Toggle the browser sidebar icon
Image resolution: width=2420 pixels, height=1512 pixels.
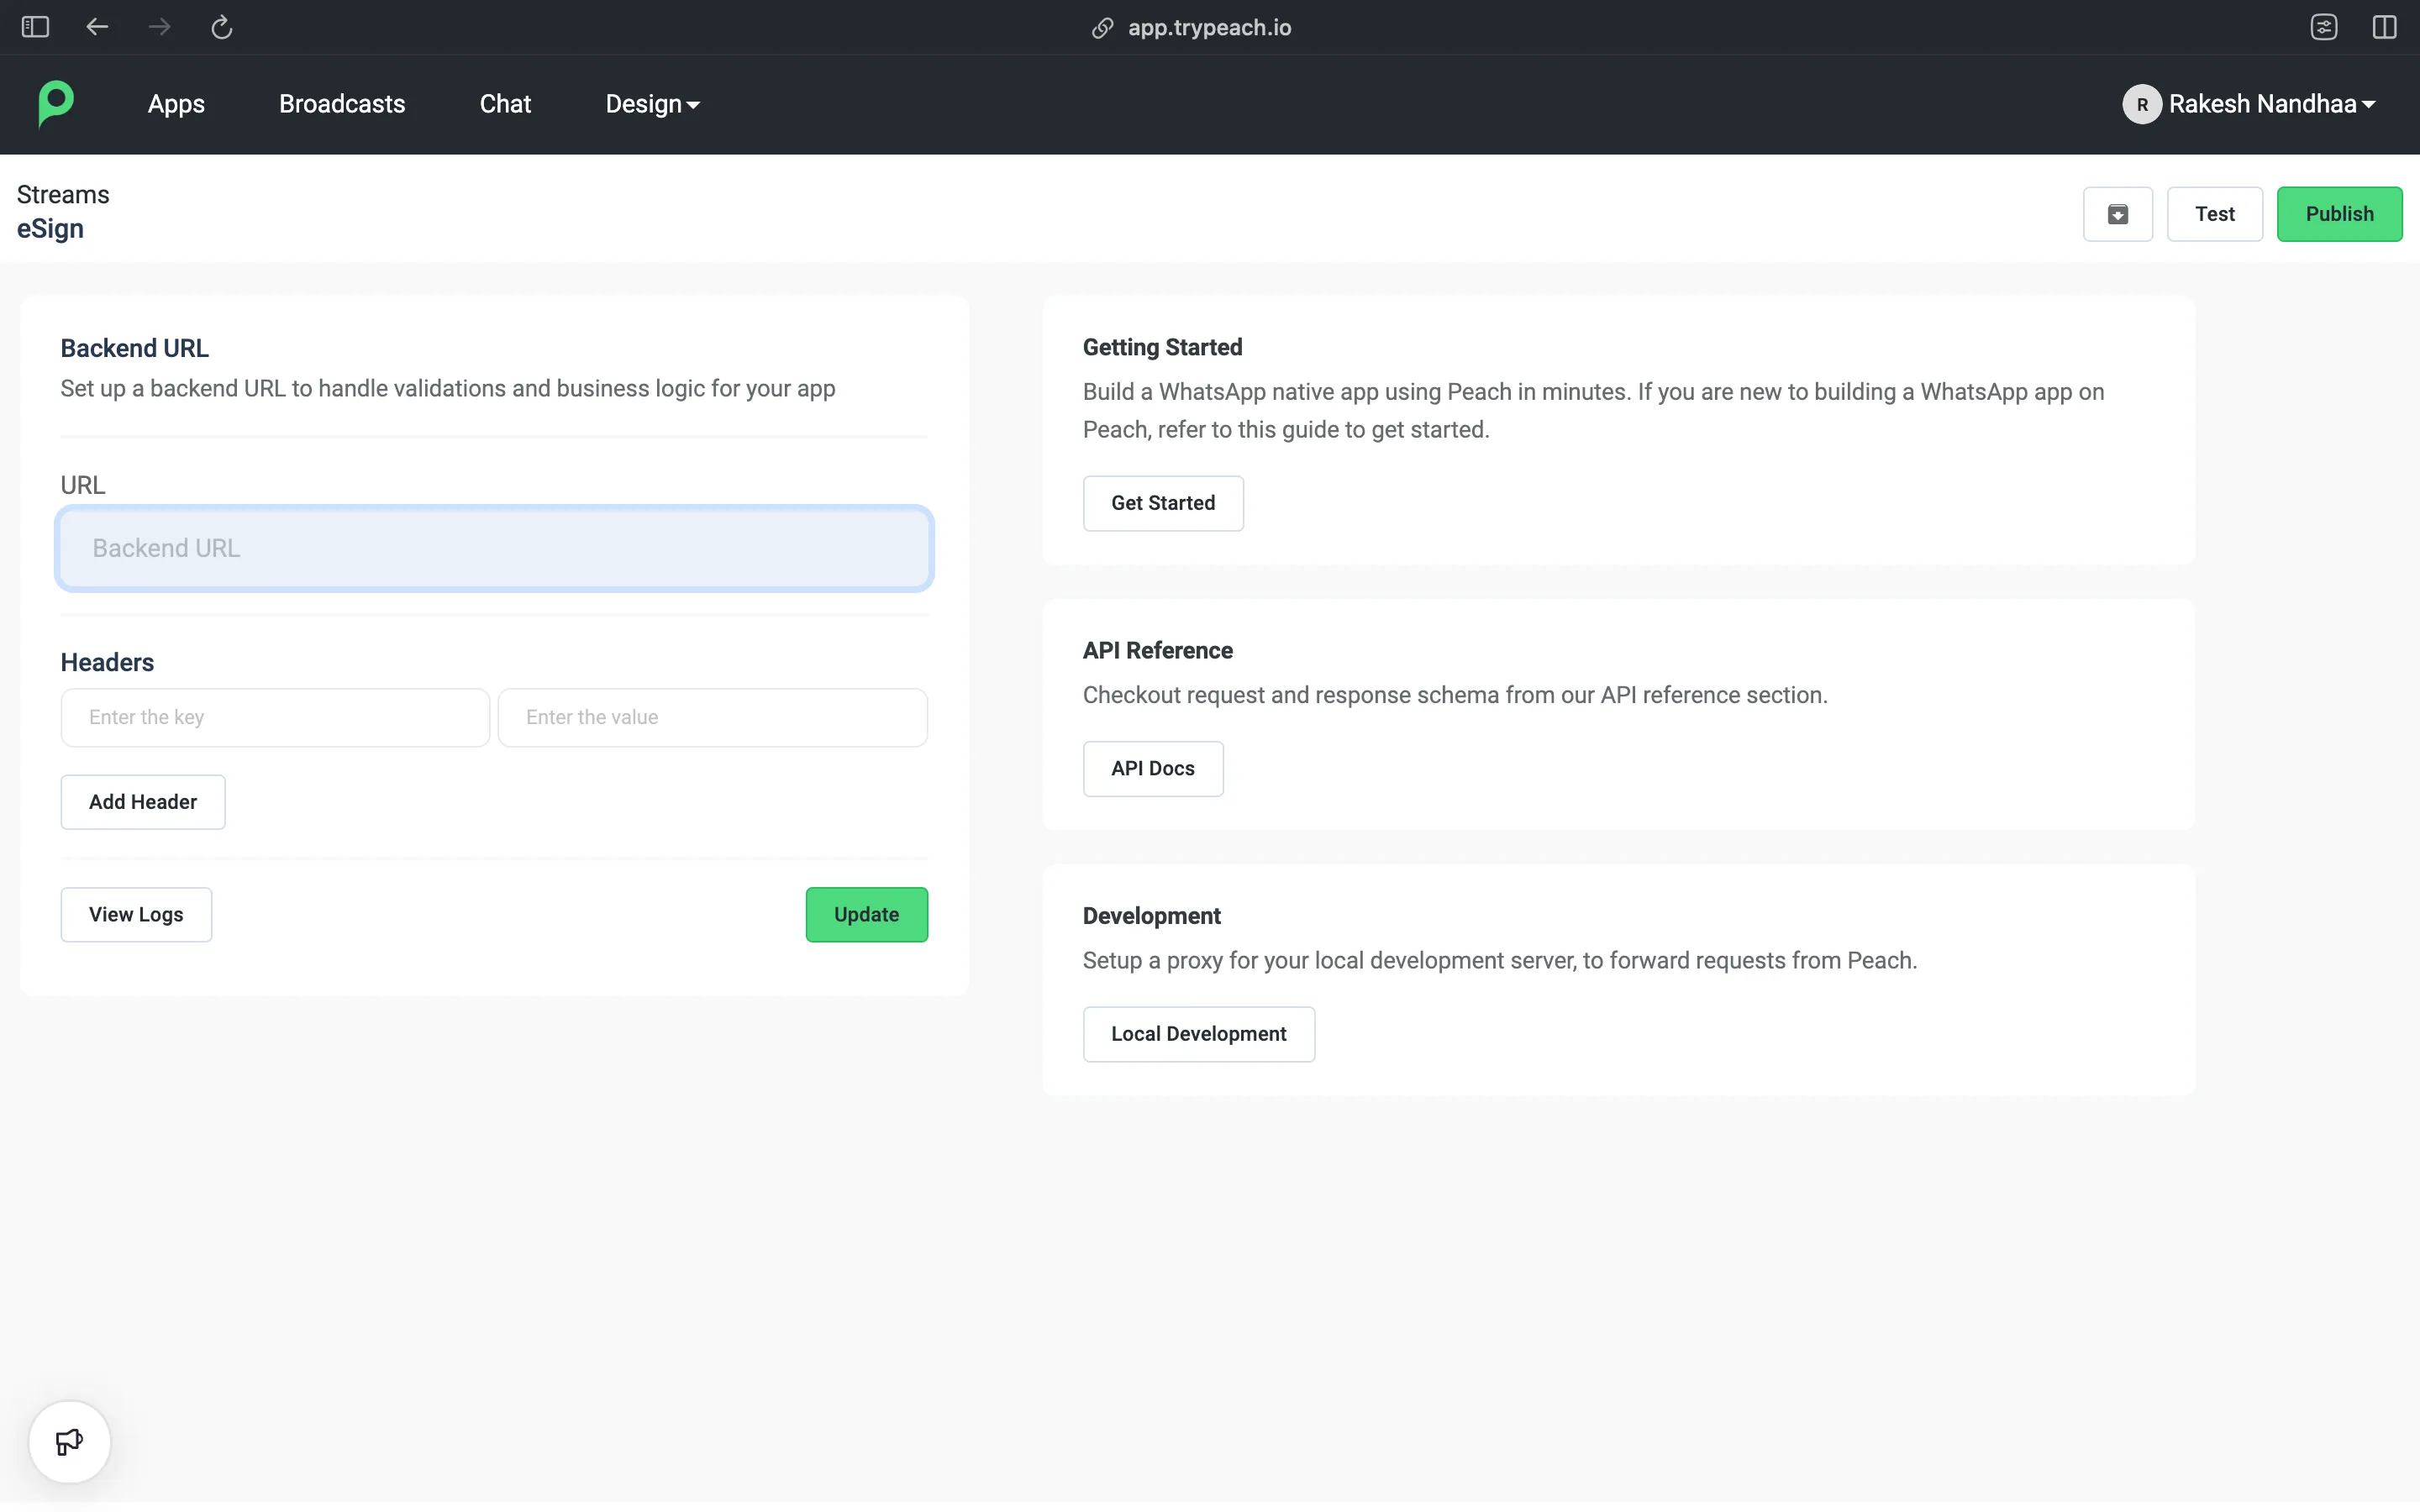click(x=35, y=27)
